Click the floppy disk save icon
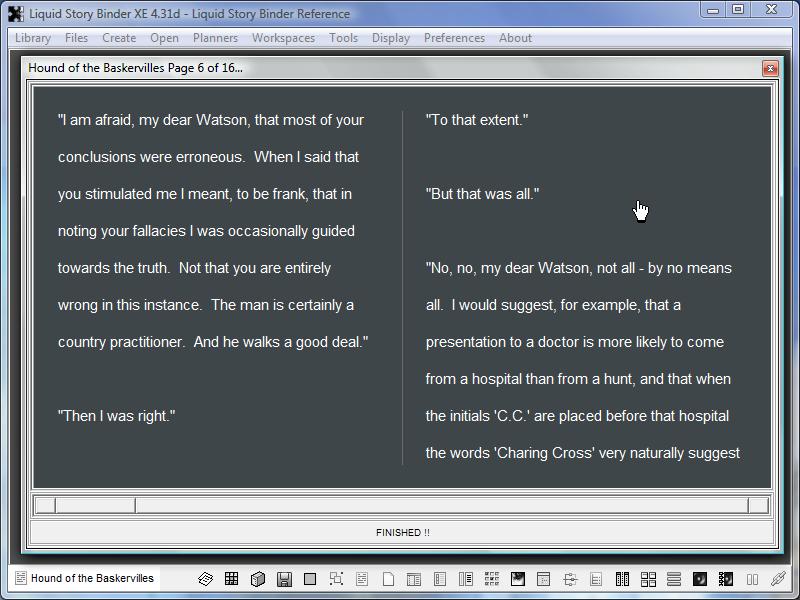Viewport: 800px width, 600px height. click(x=284, y=579)
